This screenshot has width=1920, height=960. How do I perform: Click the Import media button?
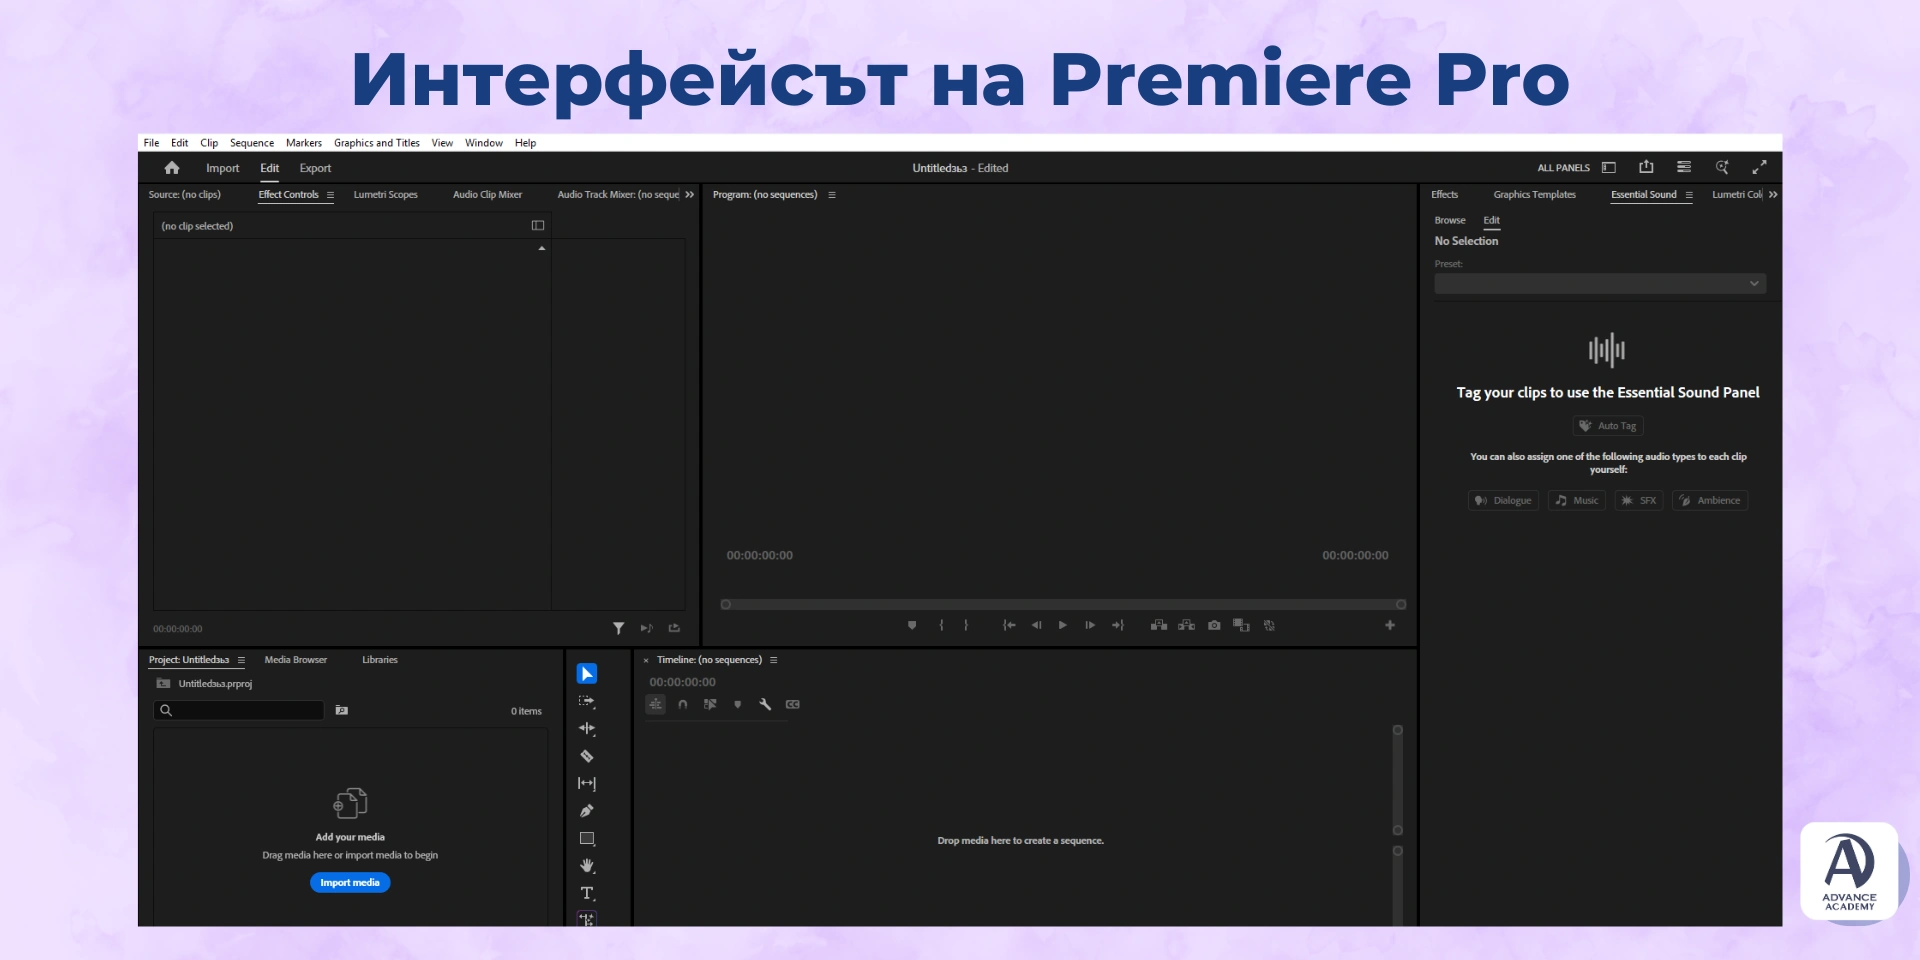(x=349, y=882)
